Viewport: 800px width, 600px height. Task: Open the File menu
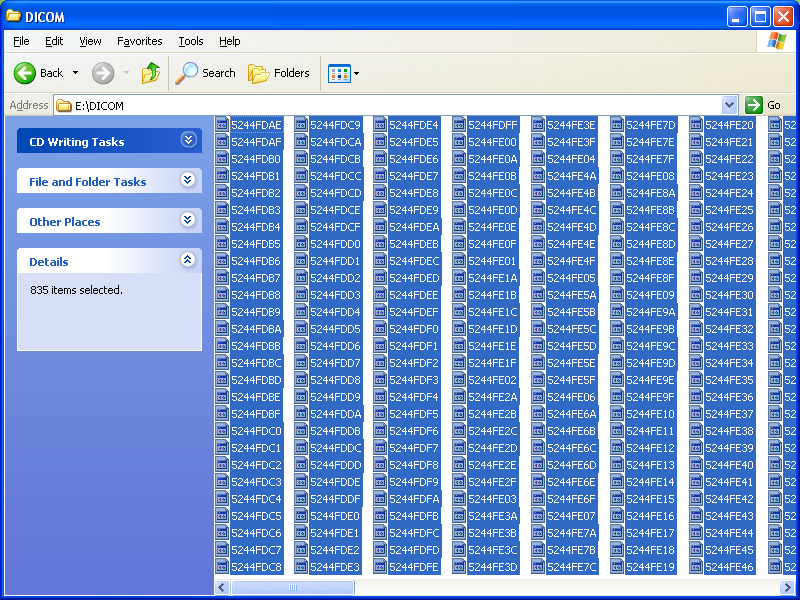(x=21, y=41)
